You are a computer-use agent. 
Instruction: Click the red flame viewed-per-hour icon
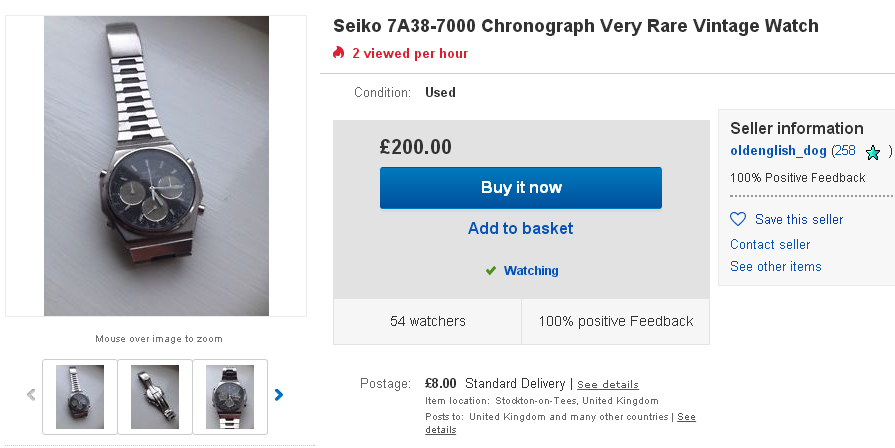[x=339, y=53]
